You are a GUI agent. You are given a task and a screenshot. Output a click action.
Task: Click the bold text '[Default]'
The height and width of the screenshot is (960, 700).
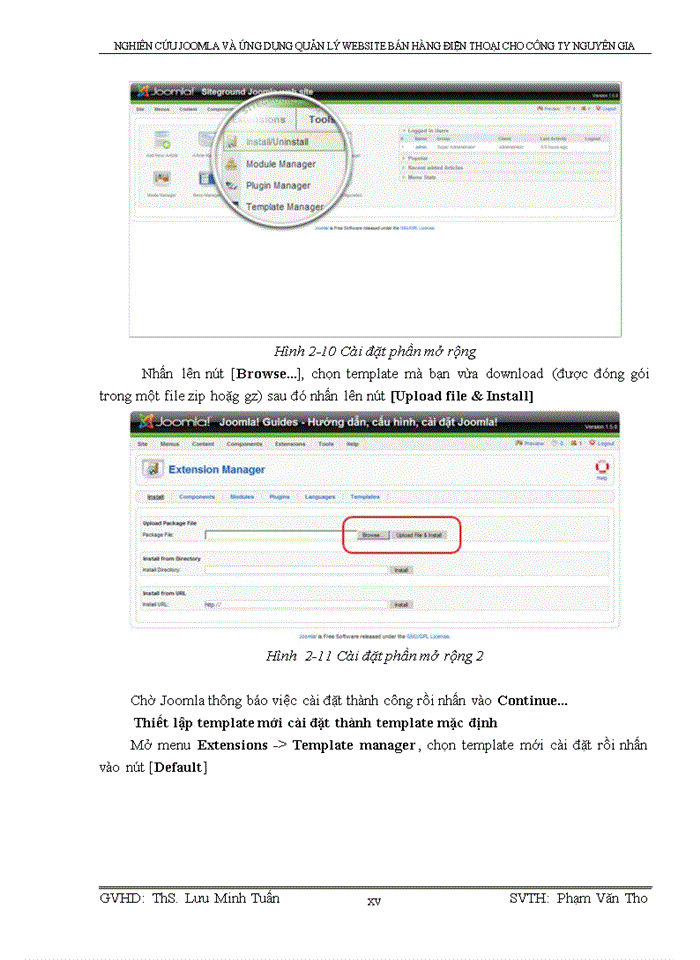[178, 768]
